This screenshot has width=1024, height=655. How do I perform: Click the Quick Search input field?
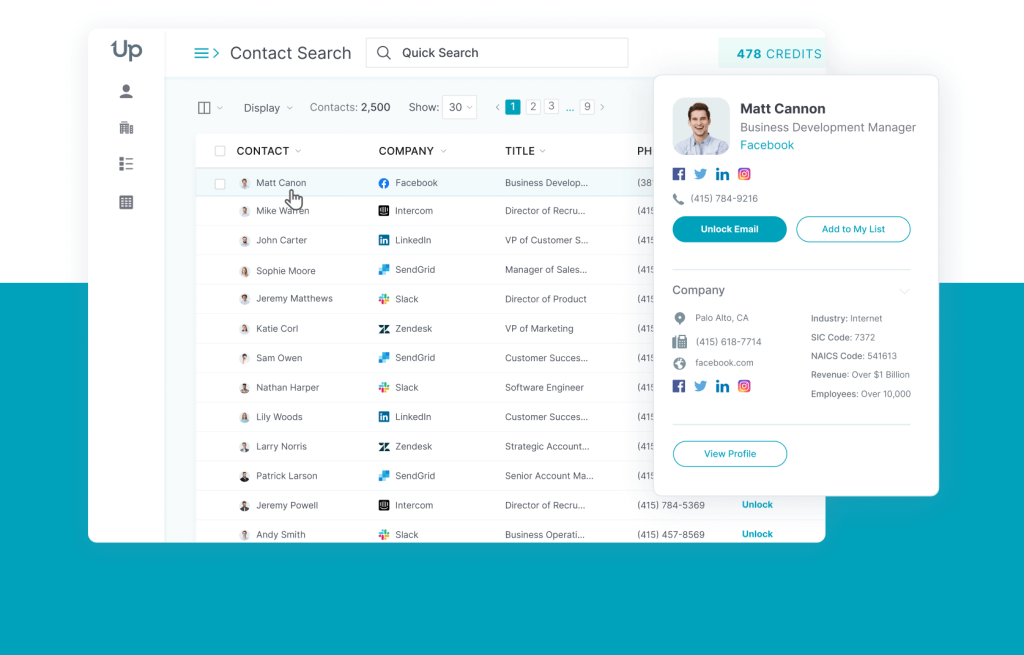497,53
